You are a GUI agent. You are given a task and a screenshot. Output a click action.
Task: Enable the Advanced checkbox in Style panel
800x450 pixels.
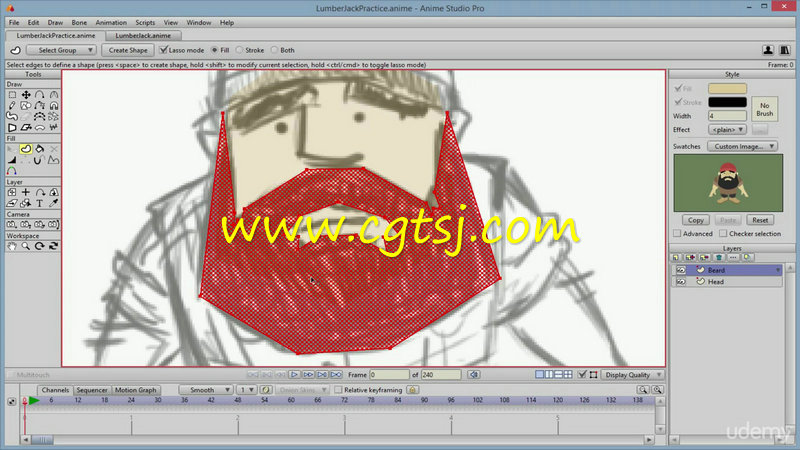click(677, 233)
